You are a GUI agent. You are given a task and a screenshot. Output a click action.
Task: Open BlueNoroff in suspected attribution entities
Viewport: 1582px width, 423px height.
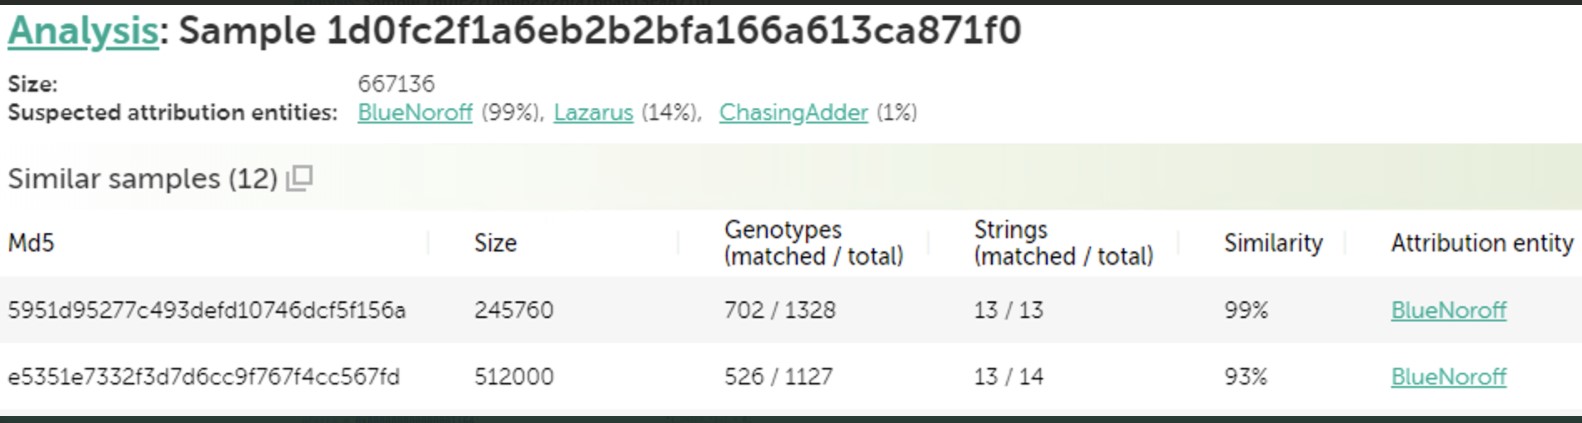415,112
